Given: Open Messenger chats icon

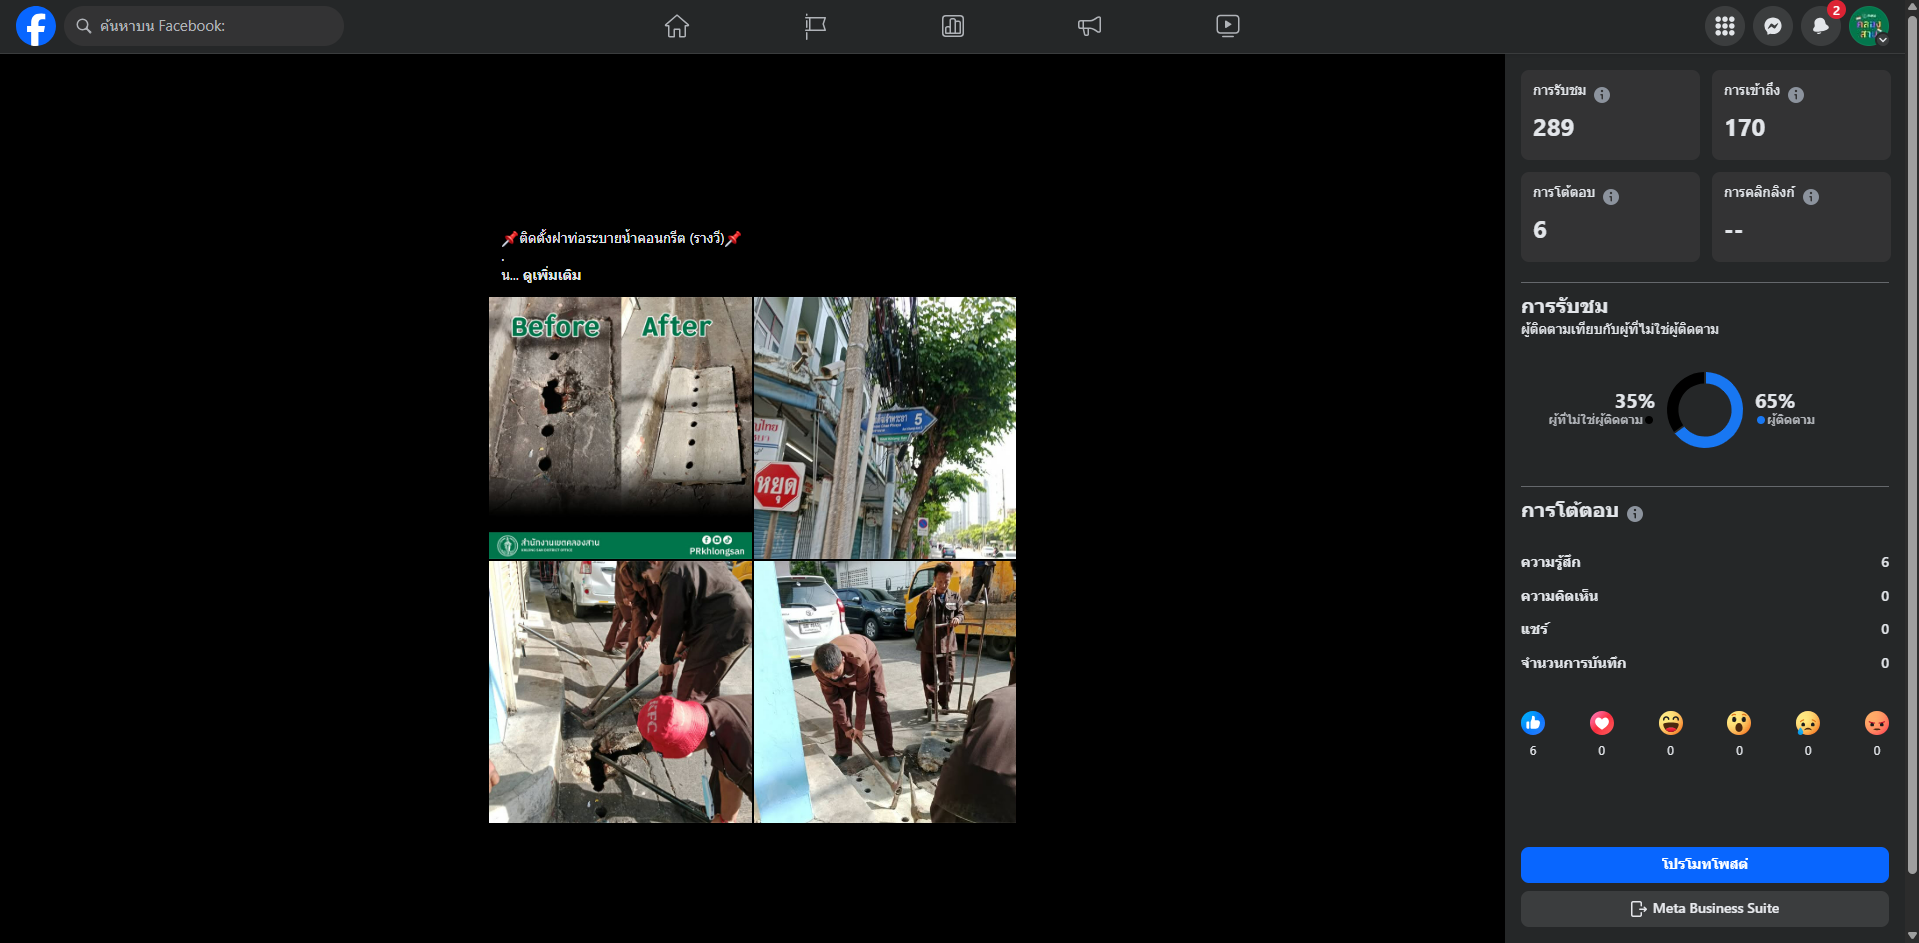Looking at the screenshot, I should (1773, 26).
